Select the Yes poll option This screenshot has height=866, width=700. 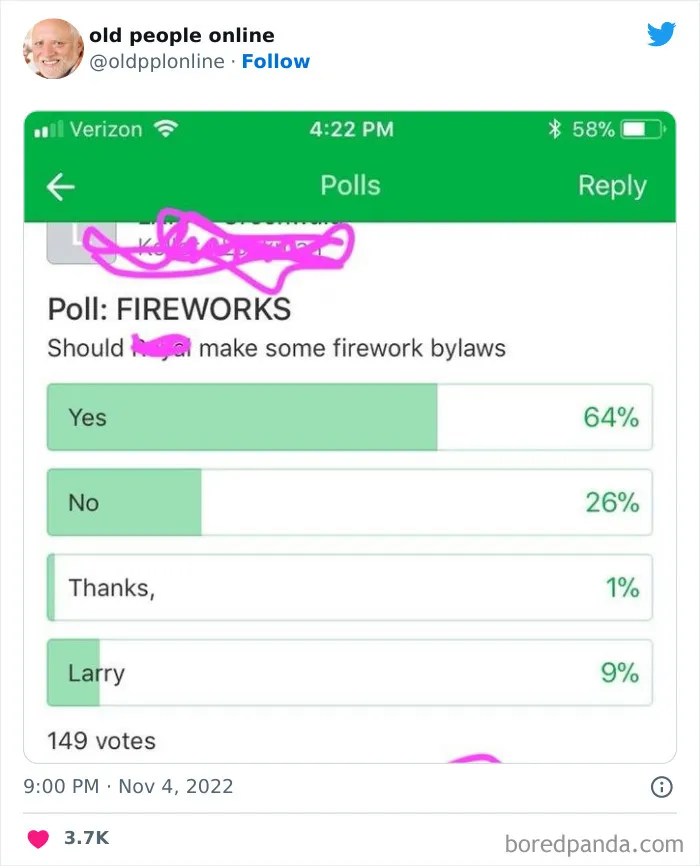pyautogui.click(x=350, y=417)
